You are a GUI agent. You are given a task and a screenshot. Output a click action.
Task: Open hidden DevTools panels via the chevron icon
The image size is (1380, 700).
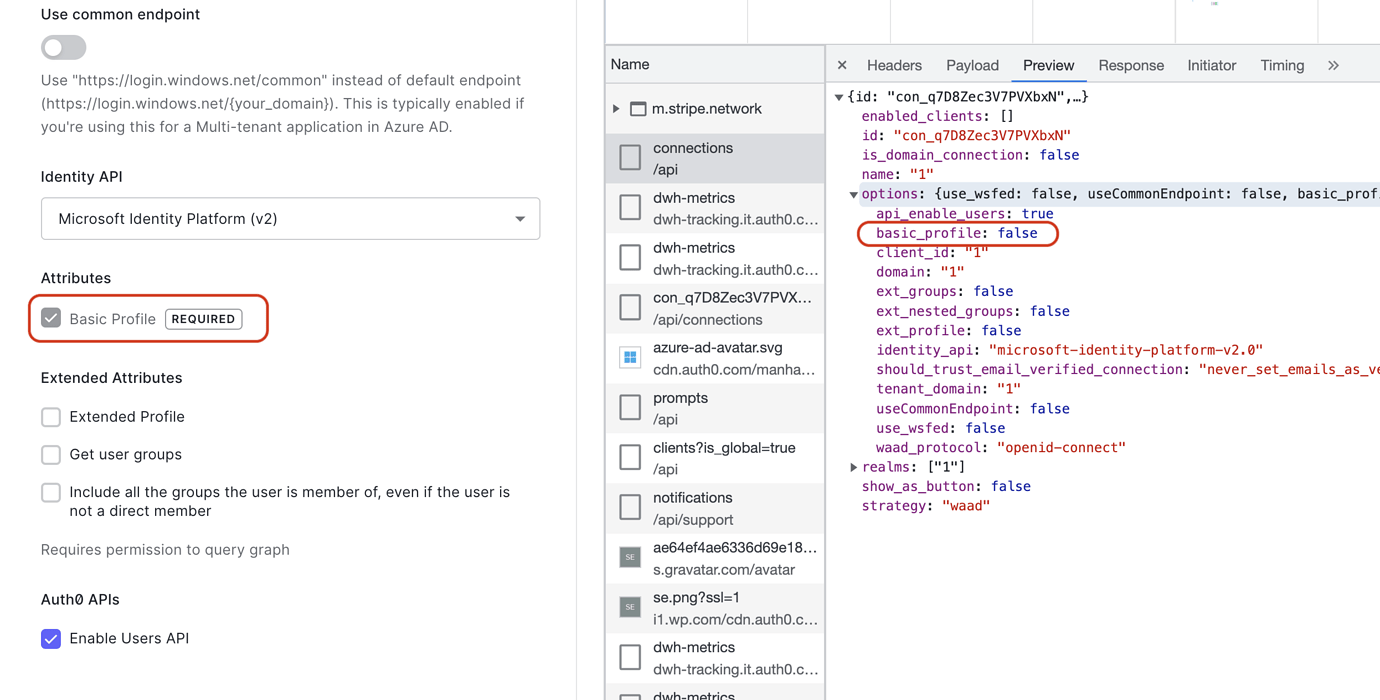1333,65
